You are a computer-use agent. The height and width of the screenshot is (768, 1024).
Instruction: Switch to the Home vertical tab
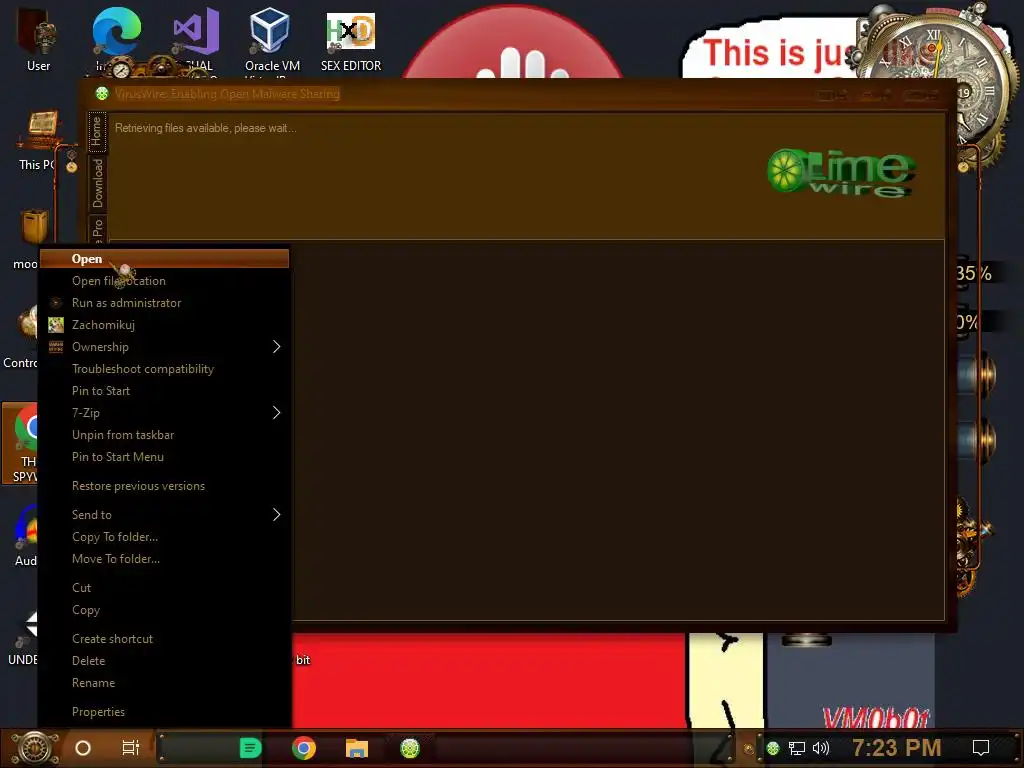97,131
